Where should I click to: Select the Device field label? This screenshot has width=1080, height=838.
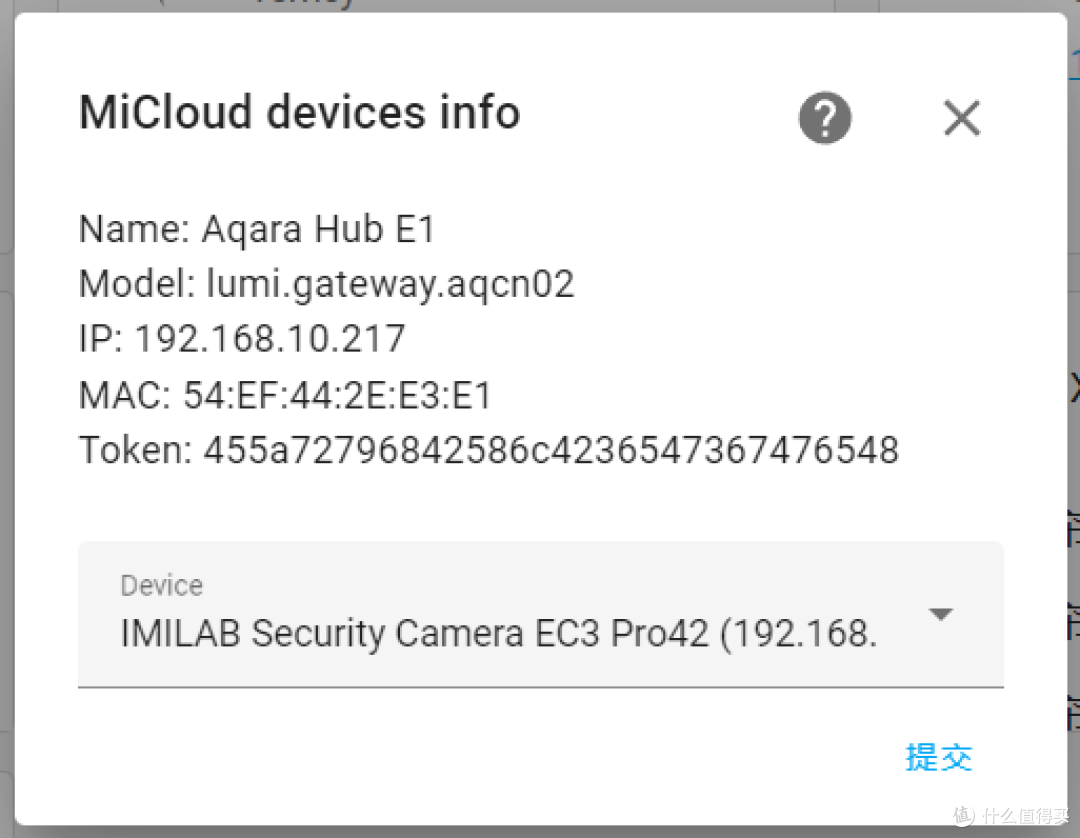(161, 585)
